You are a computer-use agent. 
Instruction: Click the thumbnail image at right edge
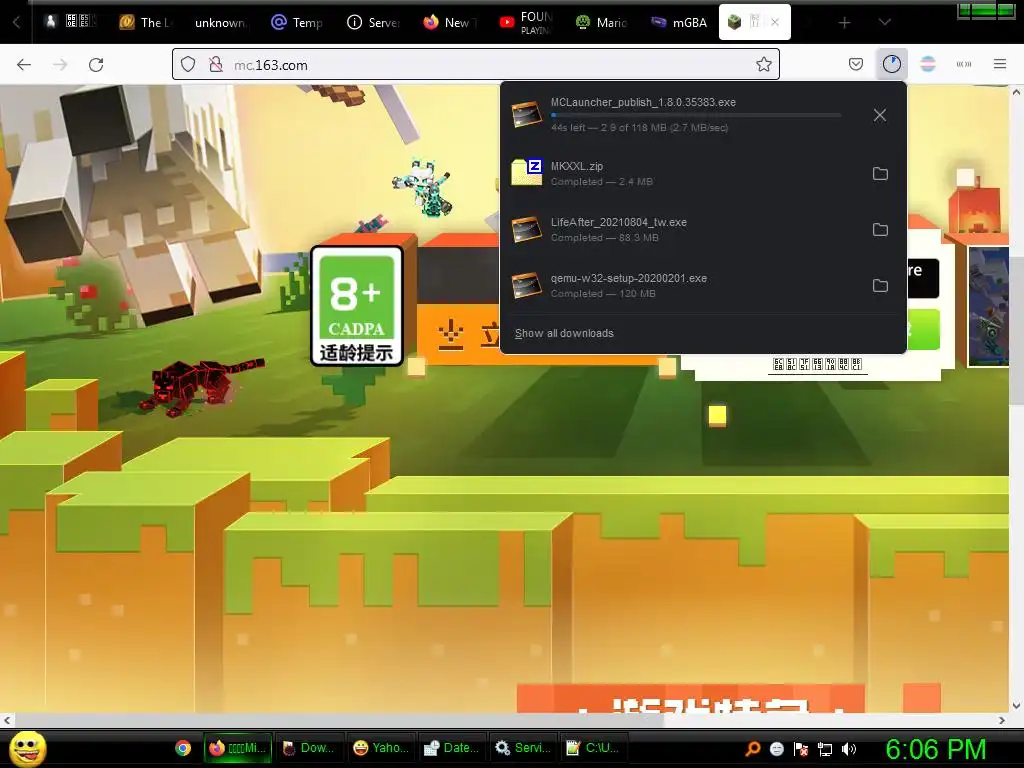point(988,307)
